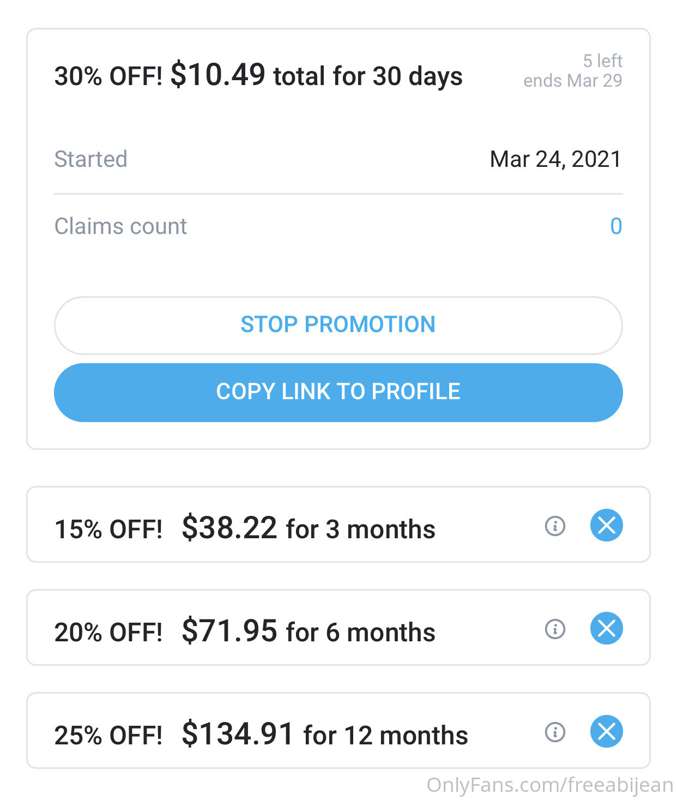The image size is (677, 800).
Task: Delete the 20% off 6 months bundle
Action: point(606,628)
